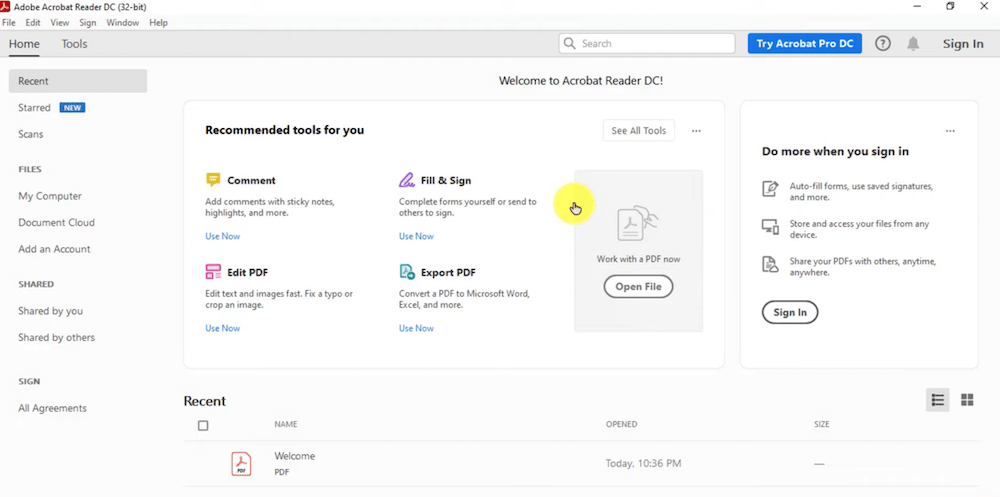Click Add an Account in sidebar
Viewport: 1000px width, 497px height.
tap(54, 249)
